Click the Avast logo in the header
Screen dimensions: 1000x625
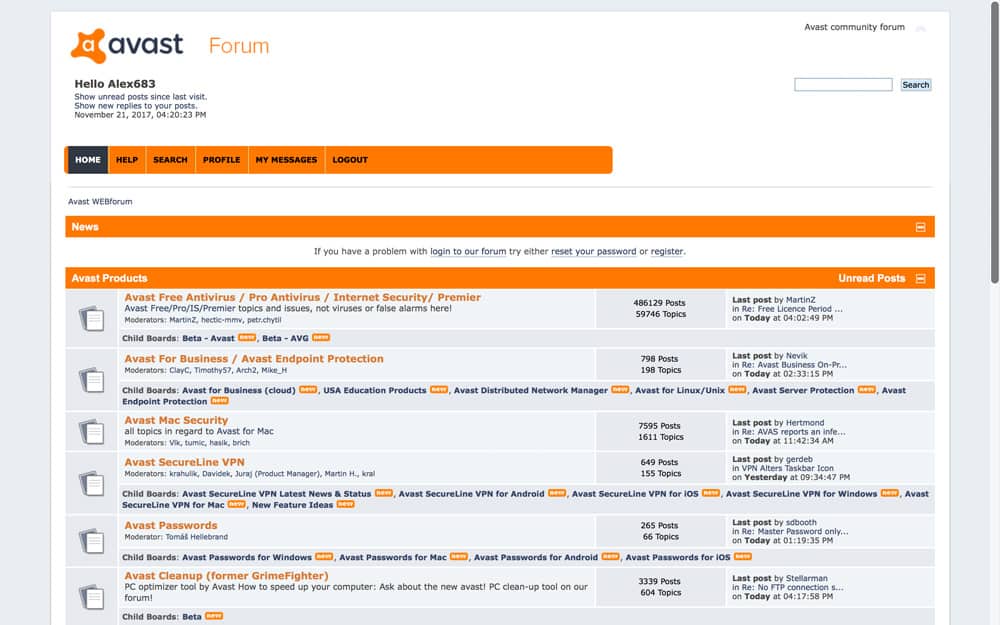127,45
